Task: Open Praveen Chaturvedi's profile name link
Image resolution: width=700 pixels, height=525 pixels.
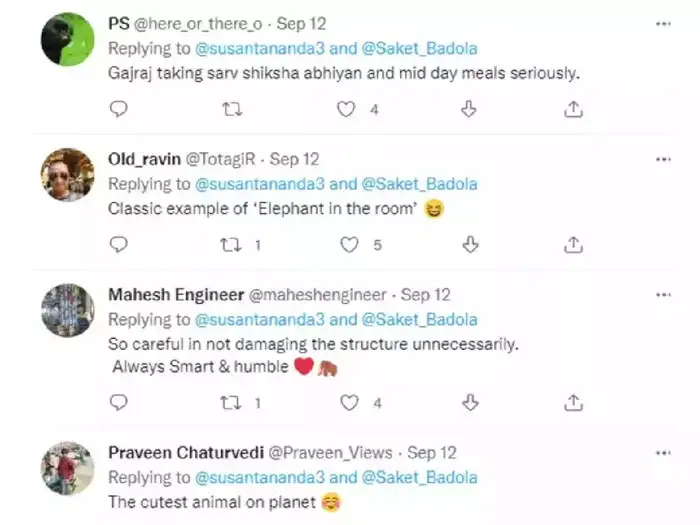Action: click(174, 453)
